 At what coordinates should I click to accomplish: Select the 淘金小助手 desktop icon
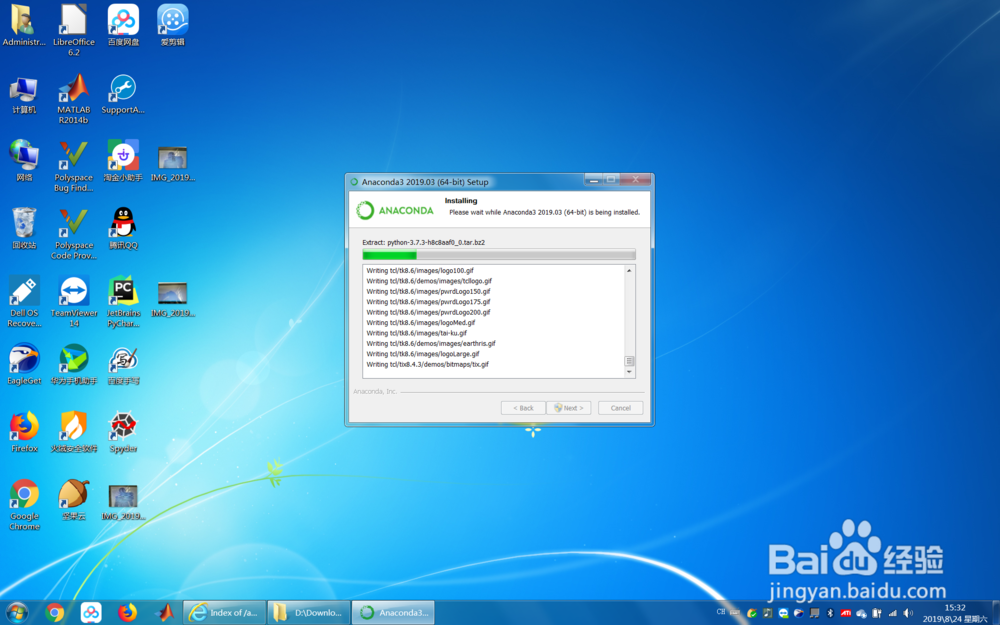pos(123,161)
